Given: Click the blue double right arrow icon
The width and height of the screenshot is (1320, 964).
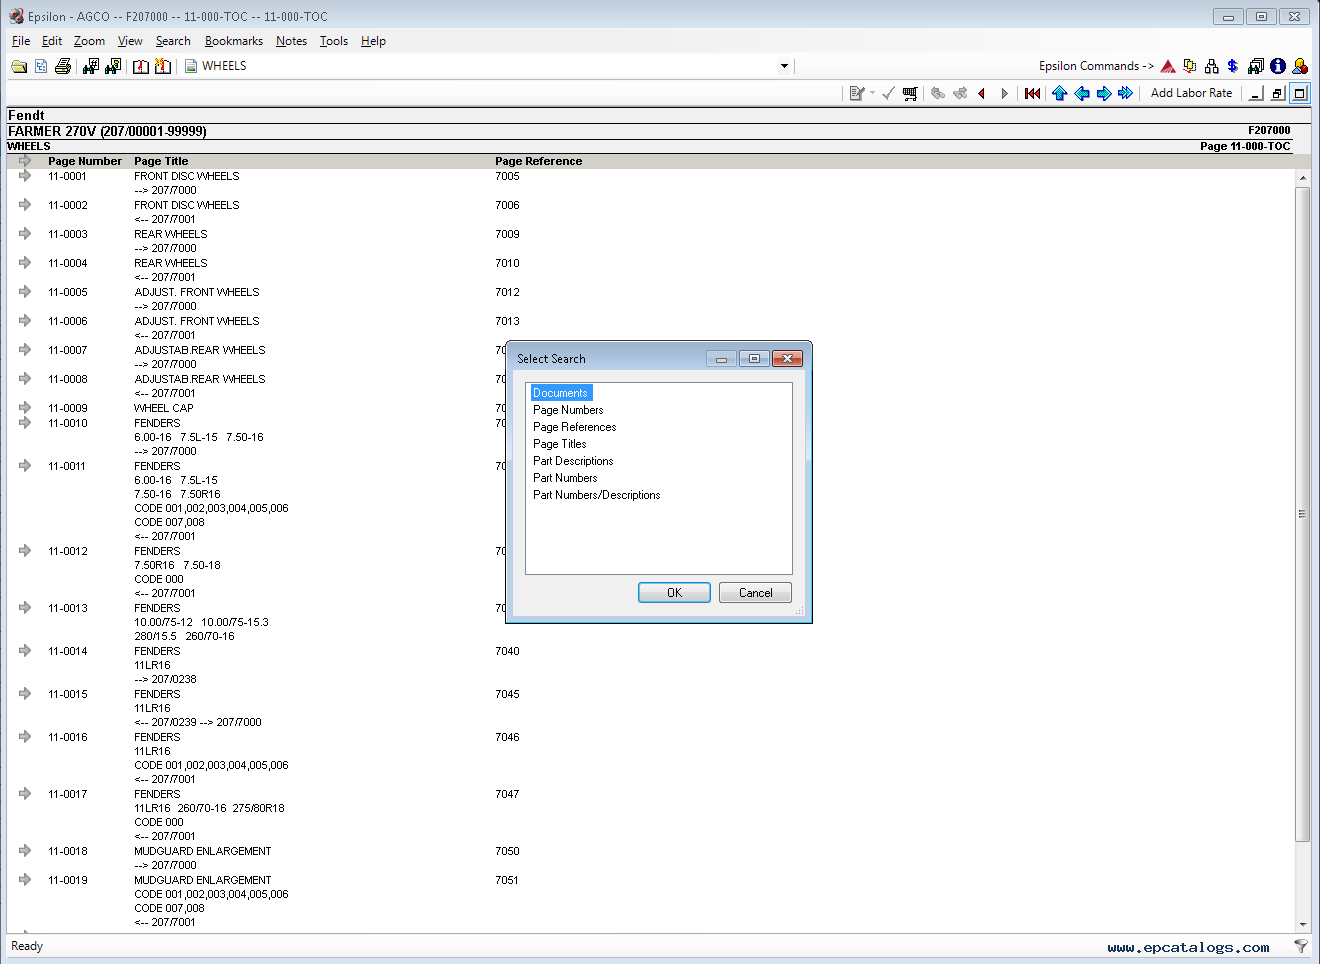Looking at the screenshot, I should tap(1126, 93).
